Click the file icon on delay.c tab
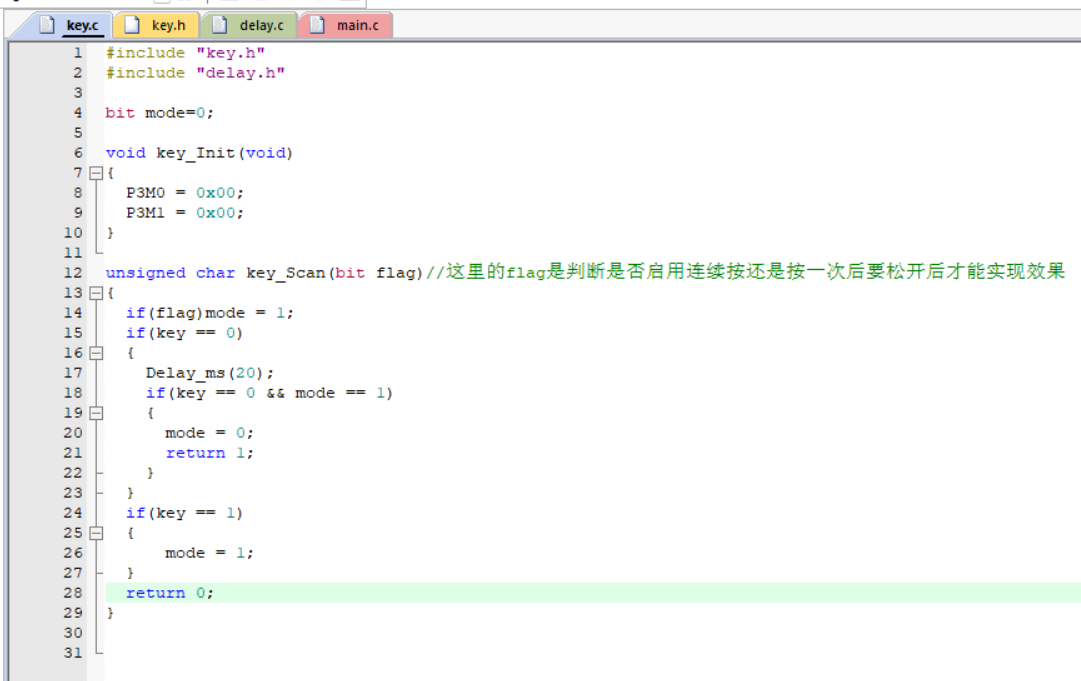Screen dimensions: 1081x681 [x=220, y=25]
